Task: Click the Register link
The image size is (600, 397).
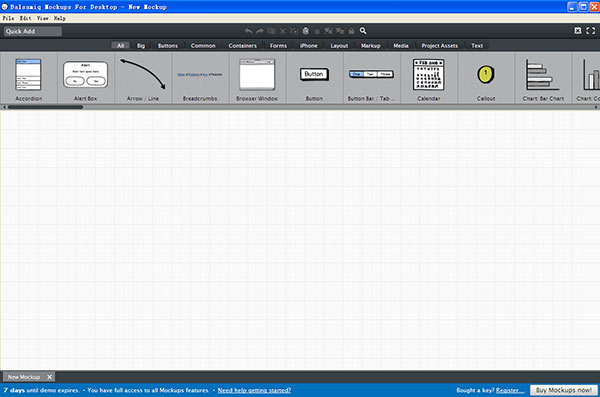Action: 510,390
